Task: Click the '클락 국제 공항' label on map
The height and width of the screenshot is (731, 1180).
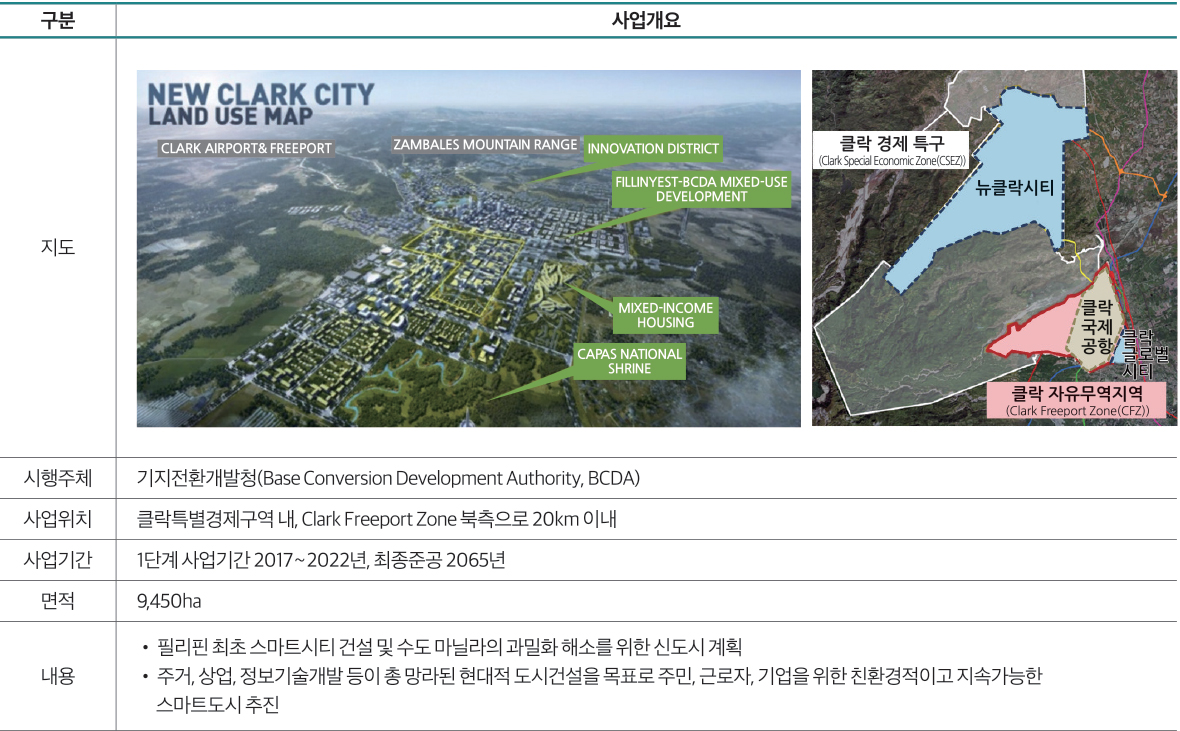Action: pyautogui.click(x=1097, y=327)
